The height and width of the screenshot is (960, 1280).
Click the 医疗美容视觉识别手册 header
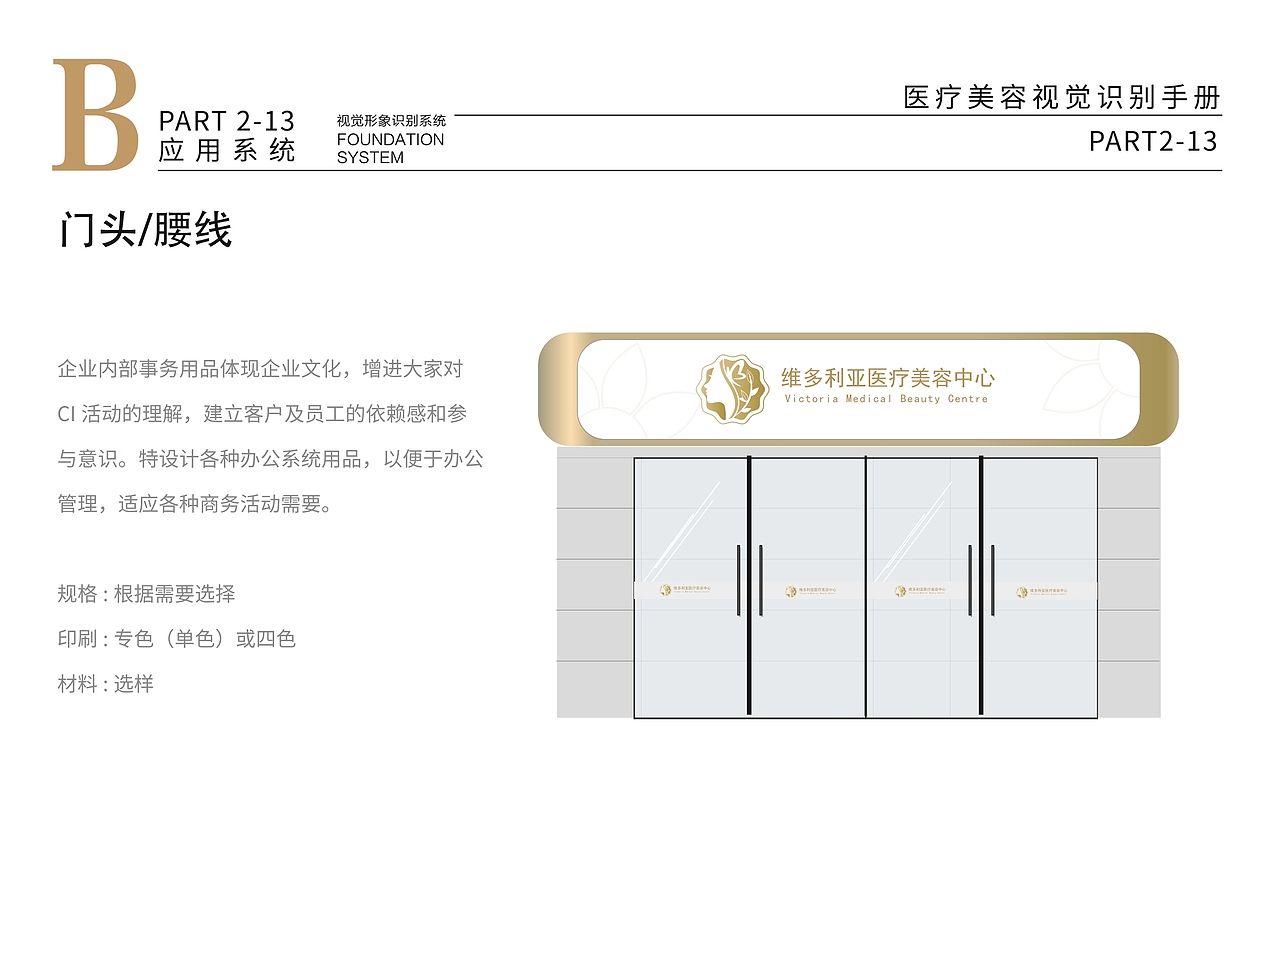point(1062,96)
